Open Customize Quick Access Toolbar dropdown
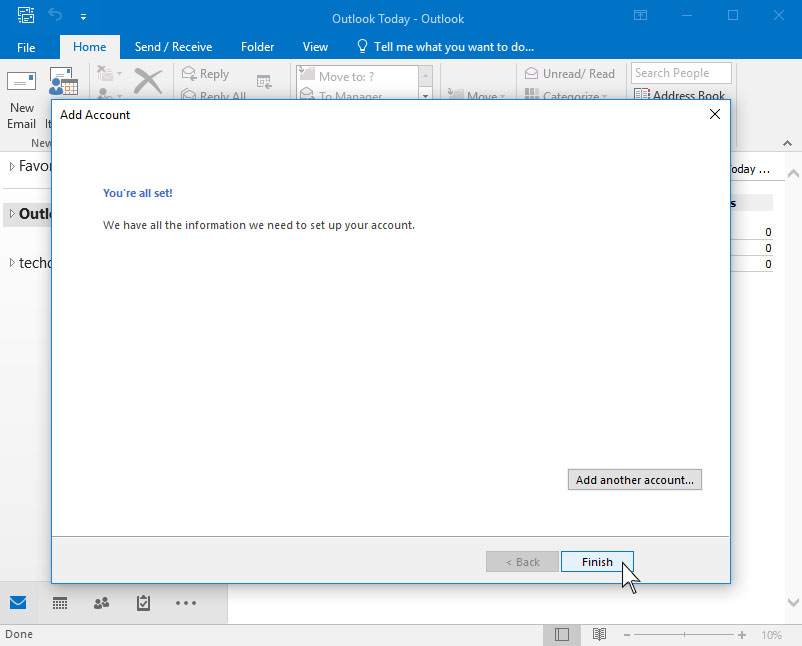Viewport: 802px width, 646px height. pyautogui.click(x=83, y=17)
